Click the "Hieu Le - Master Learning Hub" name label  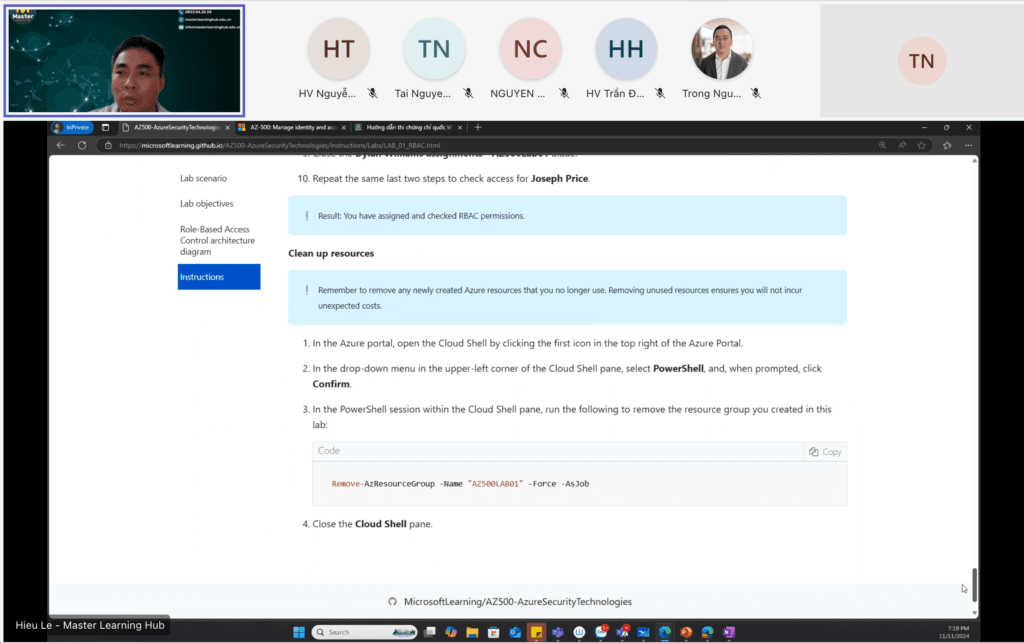pyautogui.click(x=90, y=625)
